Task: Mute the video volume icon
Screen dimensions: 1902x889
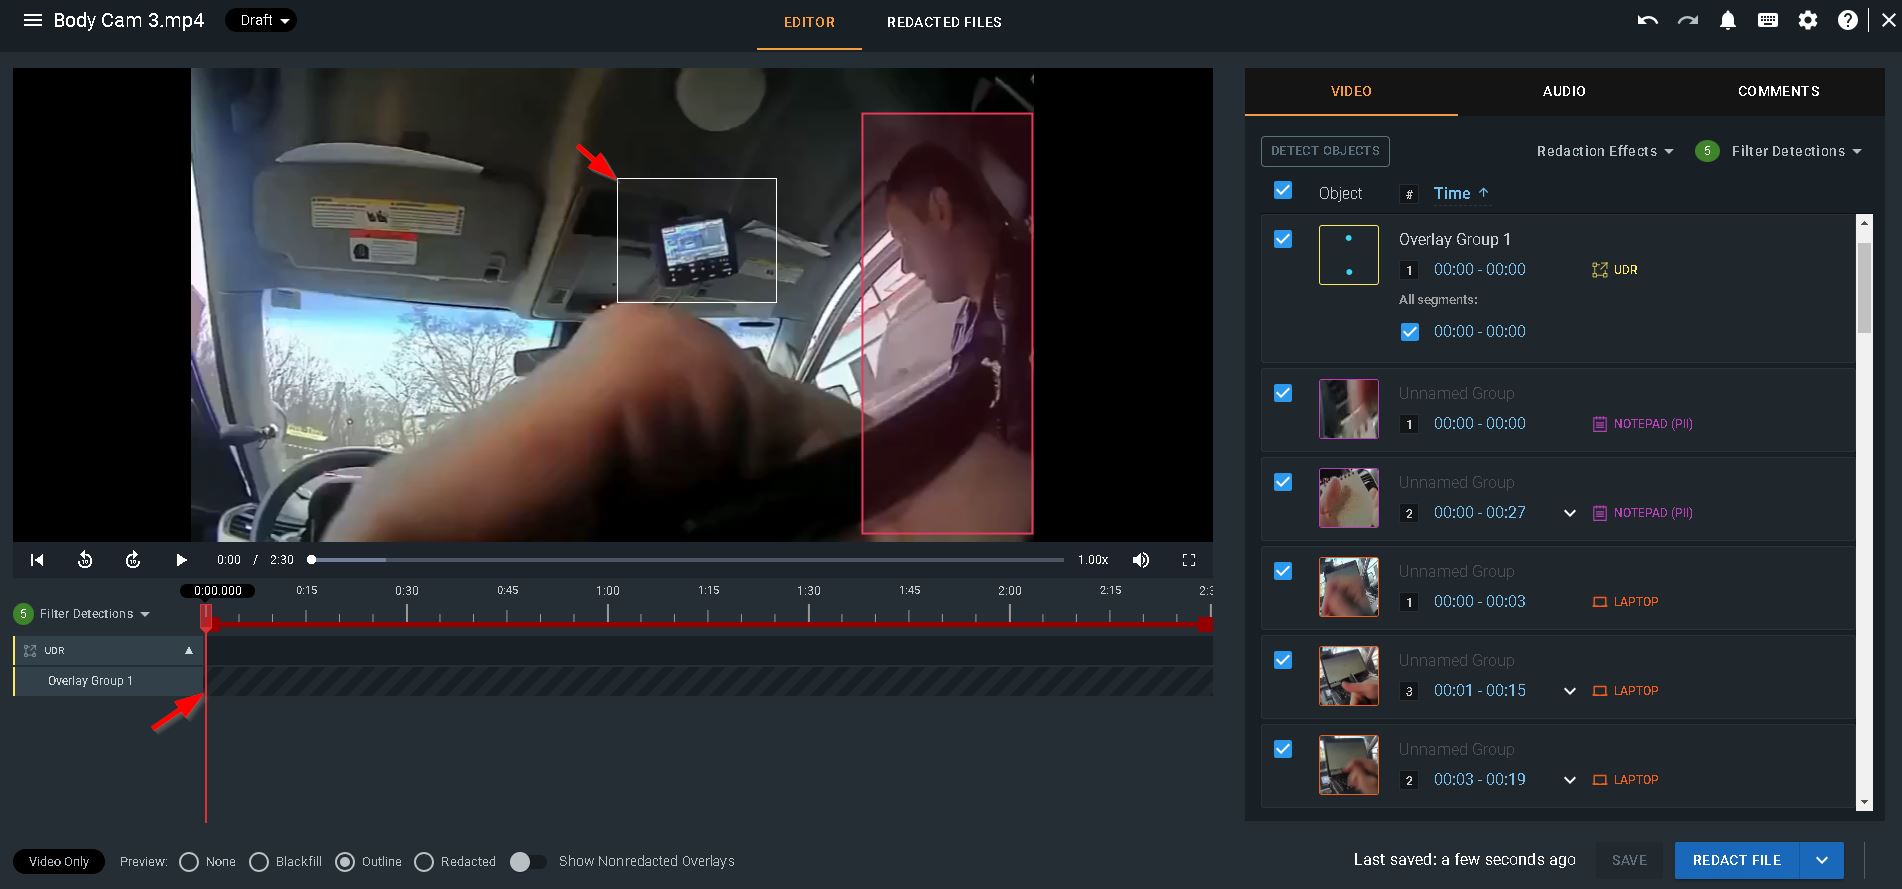Action: (1140, 560)
